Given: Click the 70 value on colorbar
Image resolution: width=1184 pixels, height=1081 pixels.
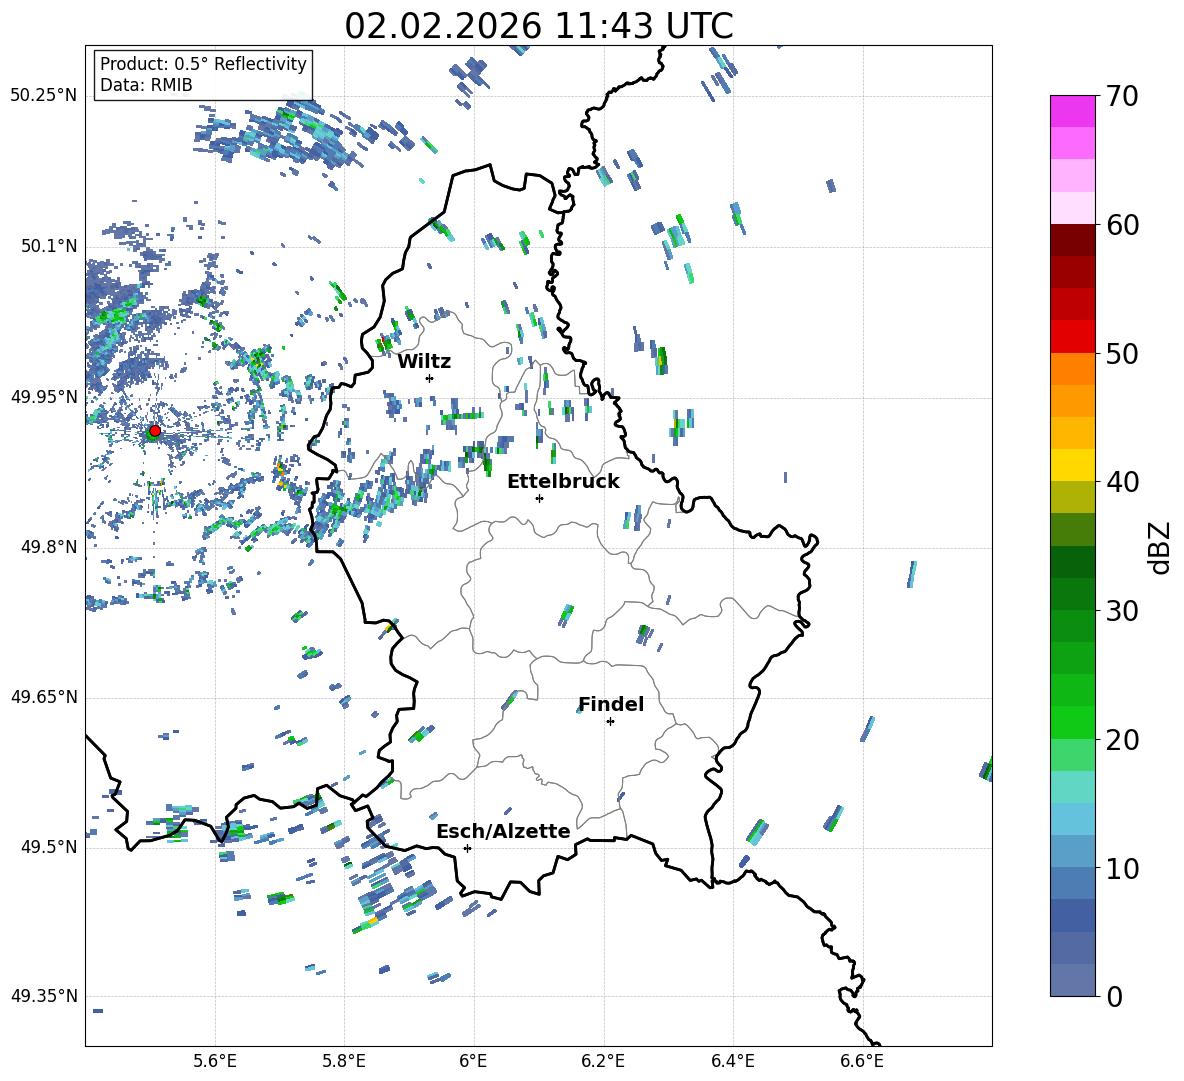Looking at the screenshot, I should (1122, 97).
